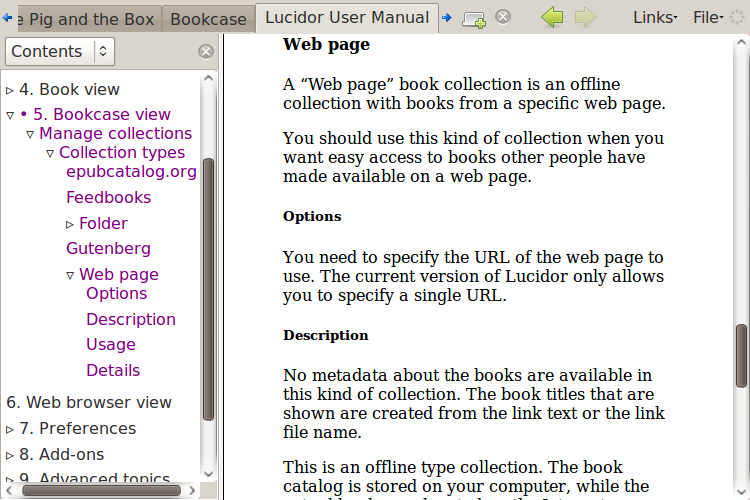Jump to the Options subsection entry

point(117,294)
